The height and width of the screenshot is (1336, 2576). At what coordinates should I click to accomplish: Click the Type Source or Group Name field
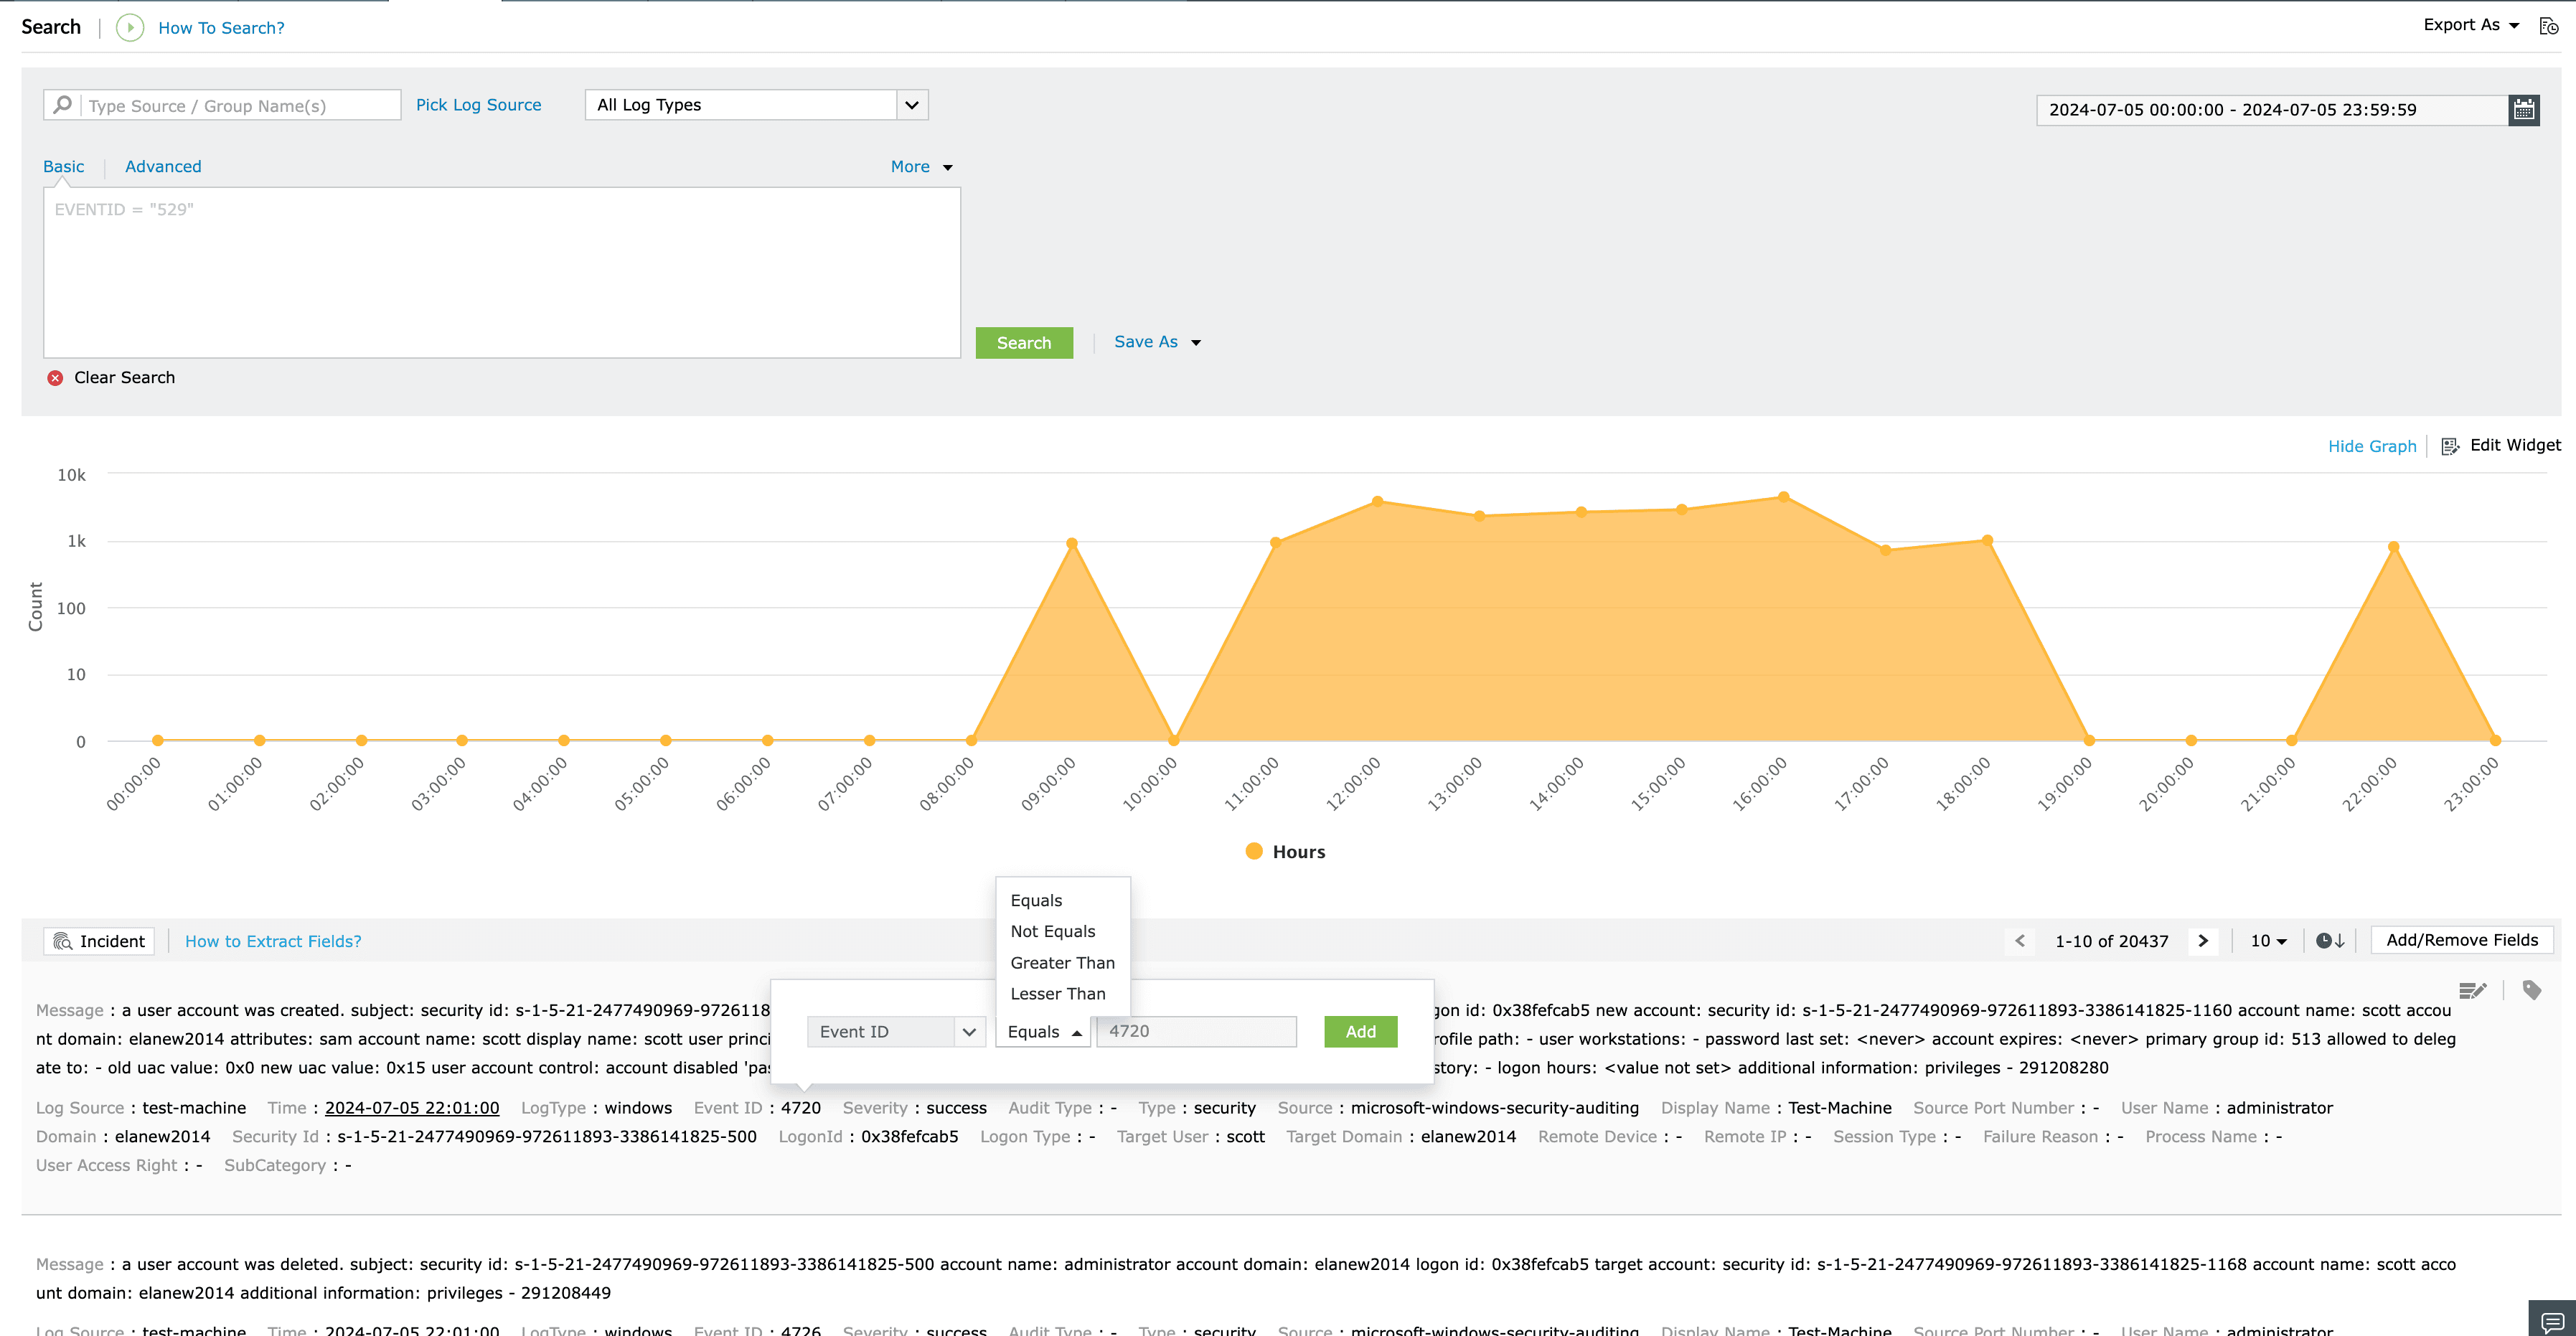tap(240, 106)
